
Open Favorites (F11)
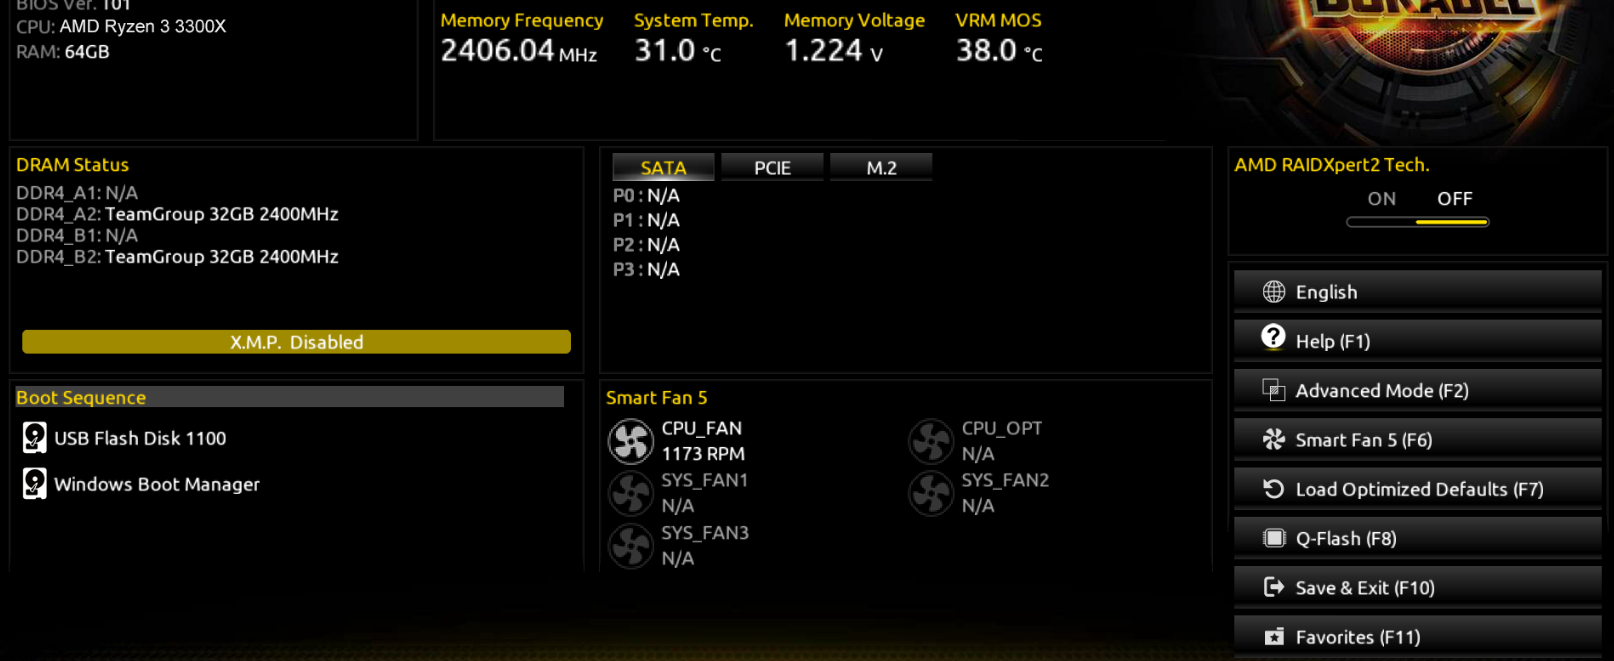point(1417,637)
